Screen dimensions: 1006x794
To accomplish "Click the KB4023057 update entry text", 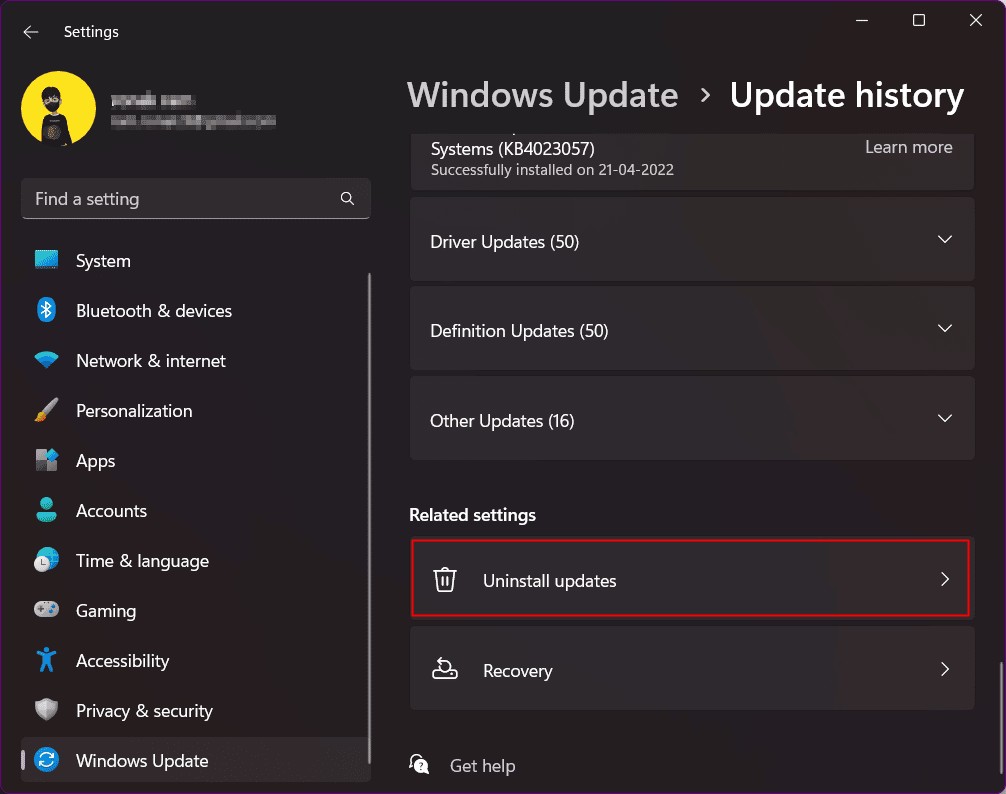I will pyautogui.click(x=513, y=149).
